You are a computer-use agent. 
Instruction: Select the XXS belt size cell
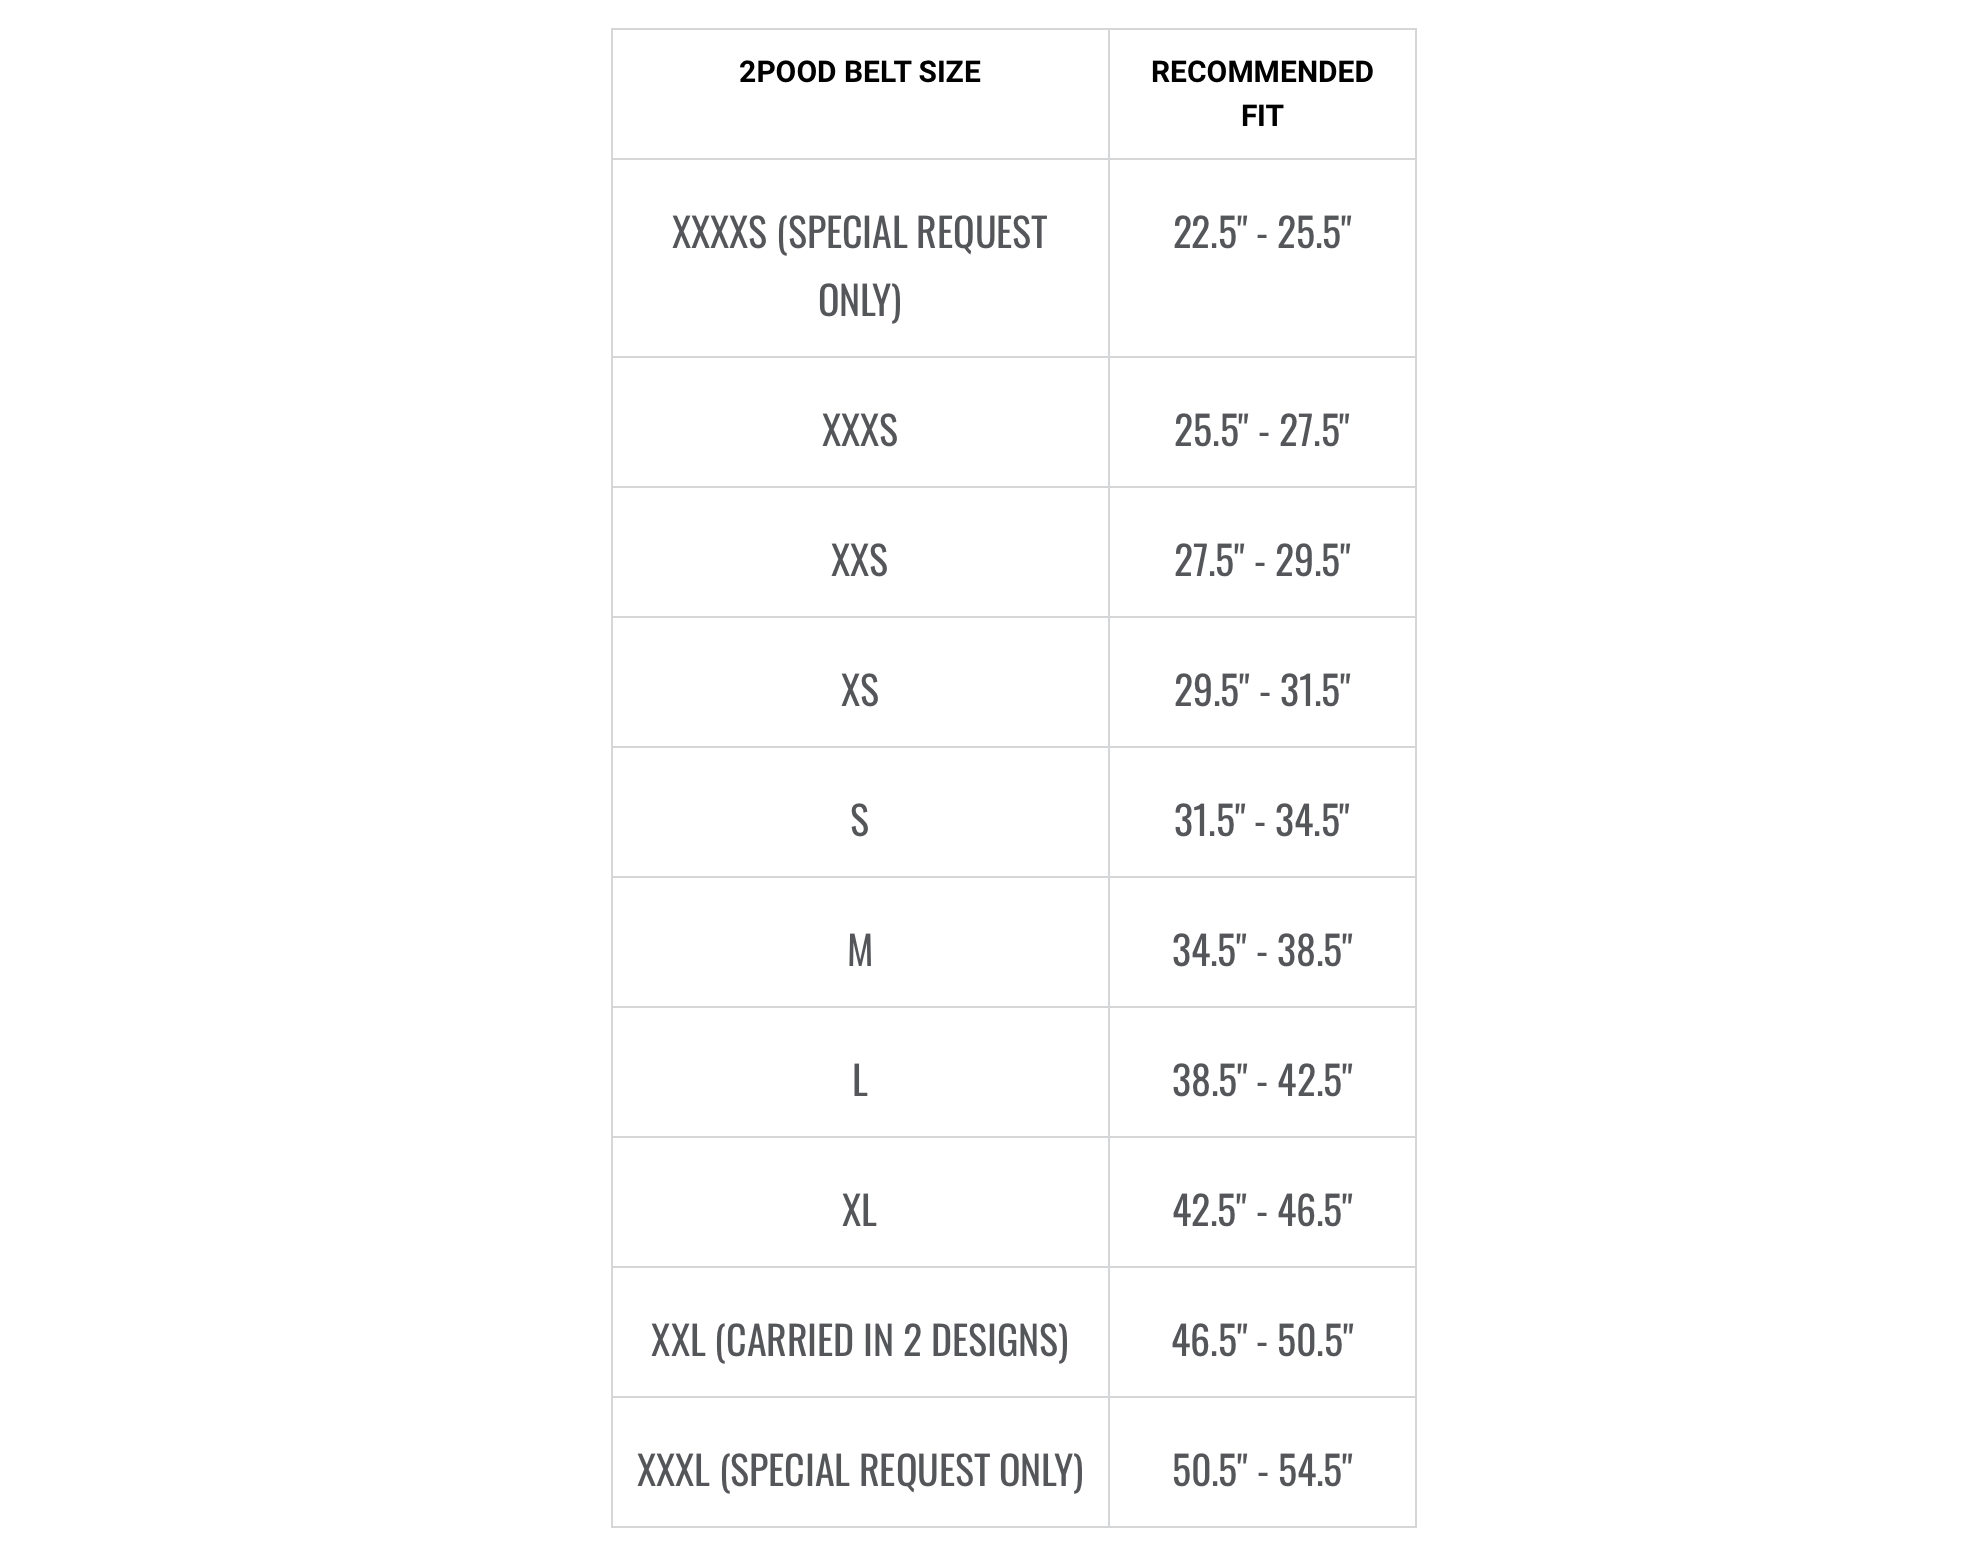pos(860,552)
